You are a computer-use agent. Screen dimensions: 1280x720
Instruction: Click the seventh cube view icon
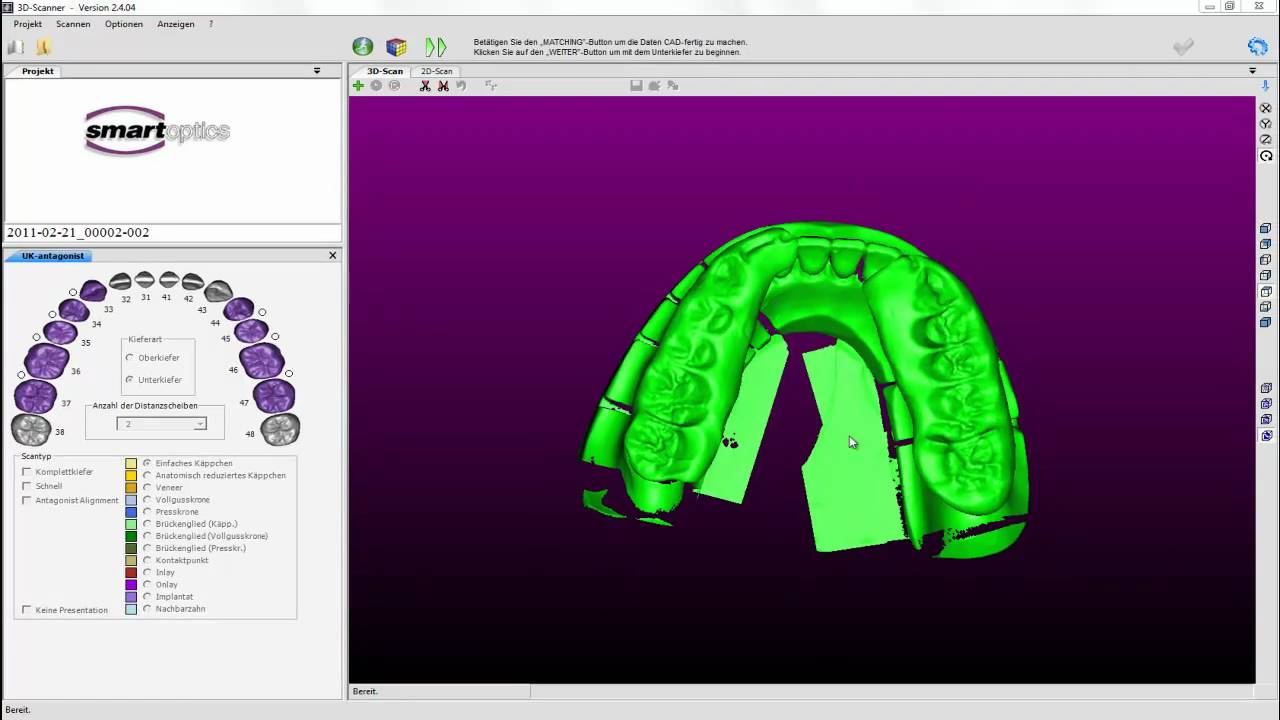[1265, 323]
